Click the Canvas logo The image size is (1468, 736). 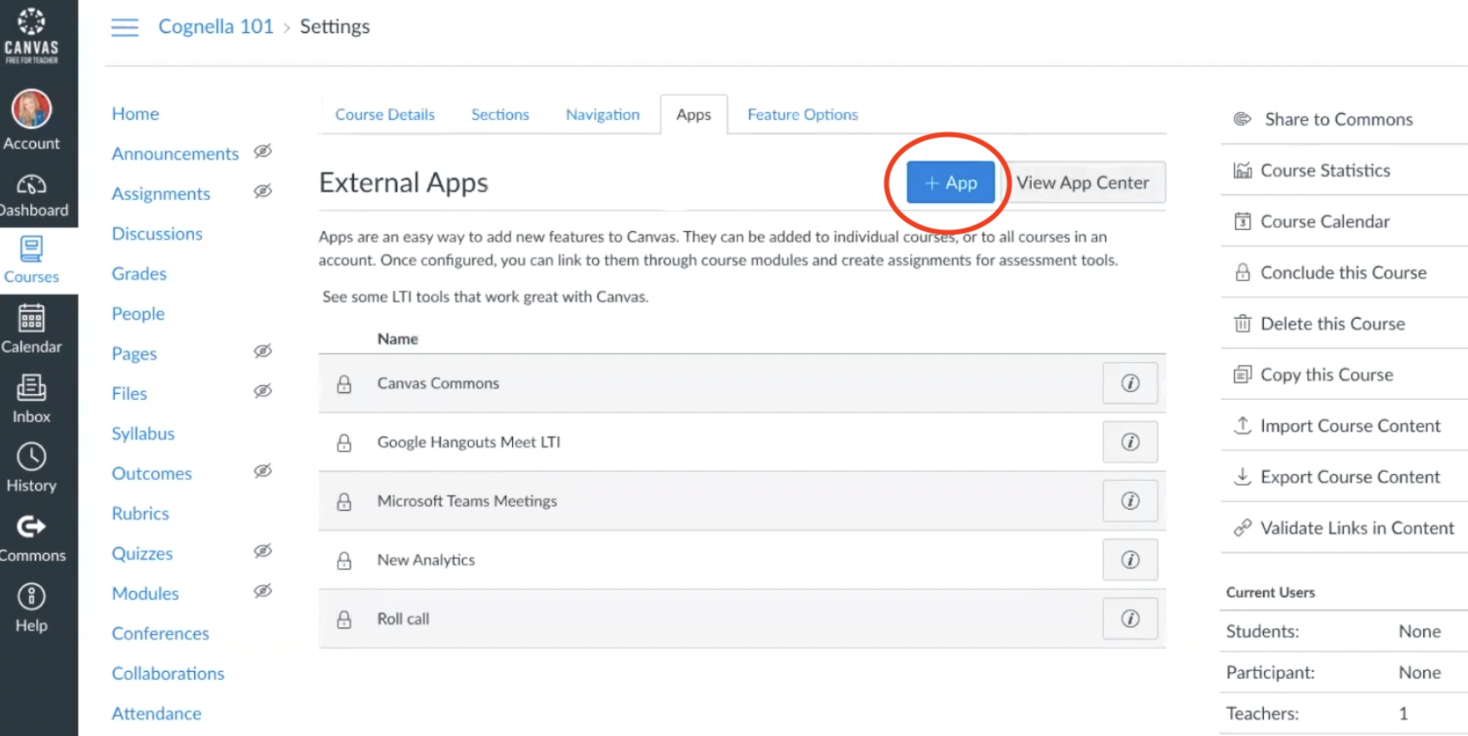pos(32,35)
